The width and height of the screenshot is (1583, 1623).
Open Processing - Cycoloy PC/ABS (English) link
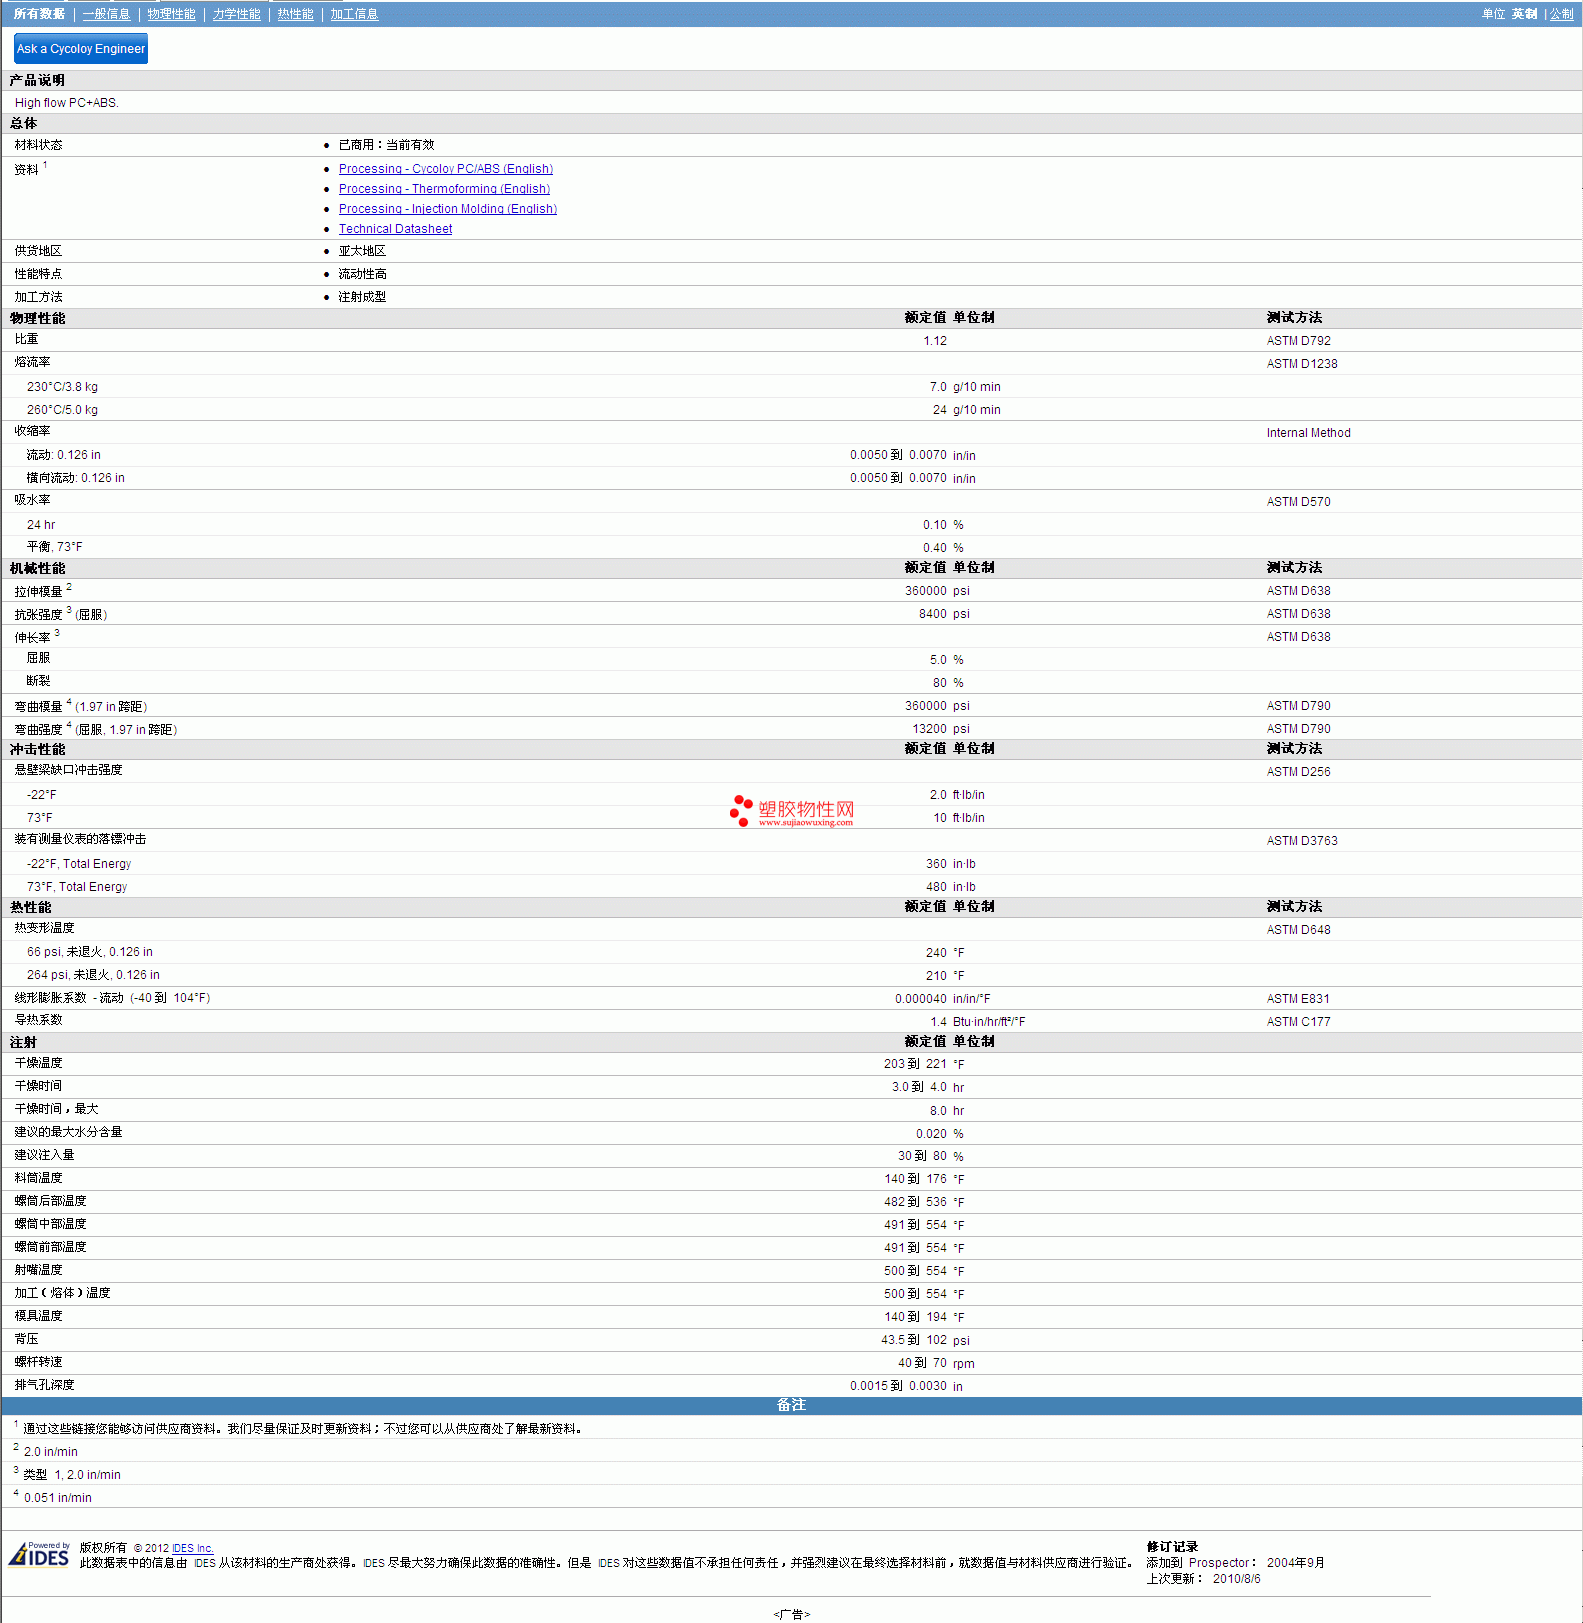[x=445, y=169]
